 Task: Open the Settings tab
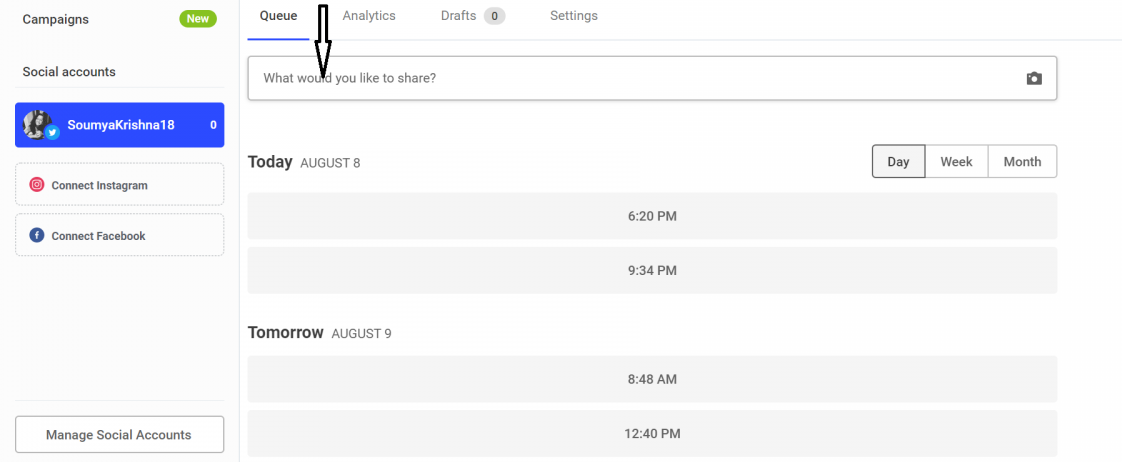(x=574, y=16)
